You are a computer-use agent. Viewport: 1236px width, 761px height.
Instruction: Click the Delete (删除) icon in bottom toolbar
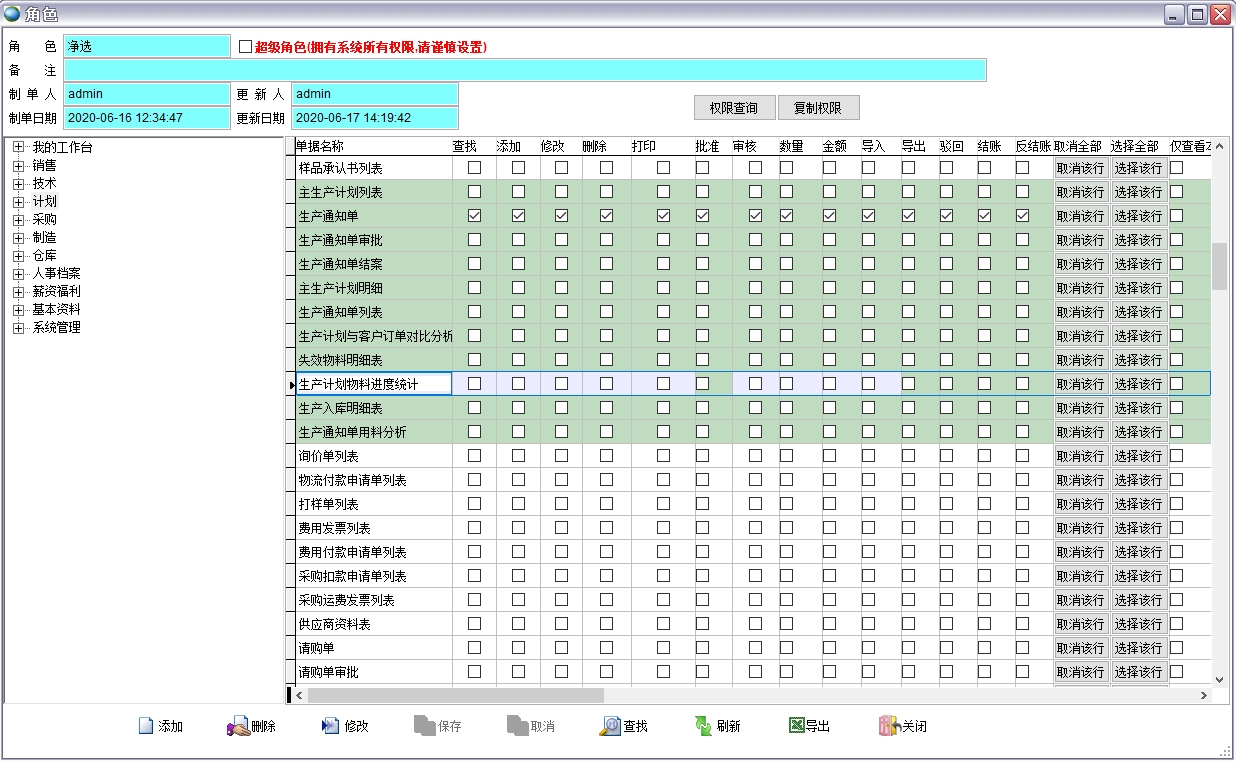(x=237, y=726)
